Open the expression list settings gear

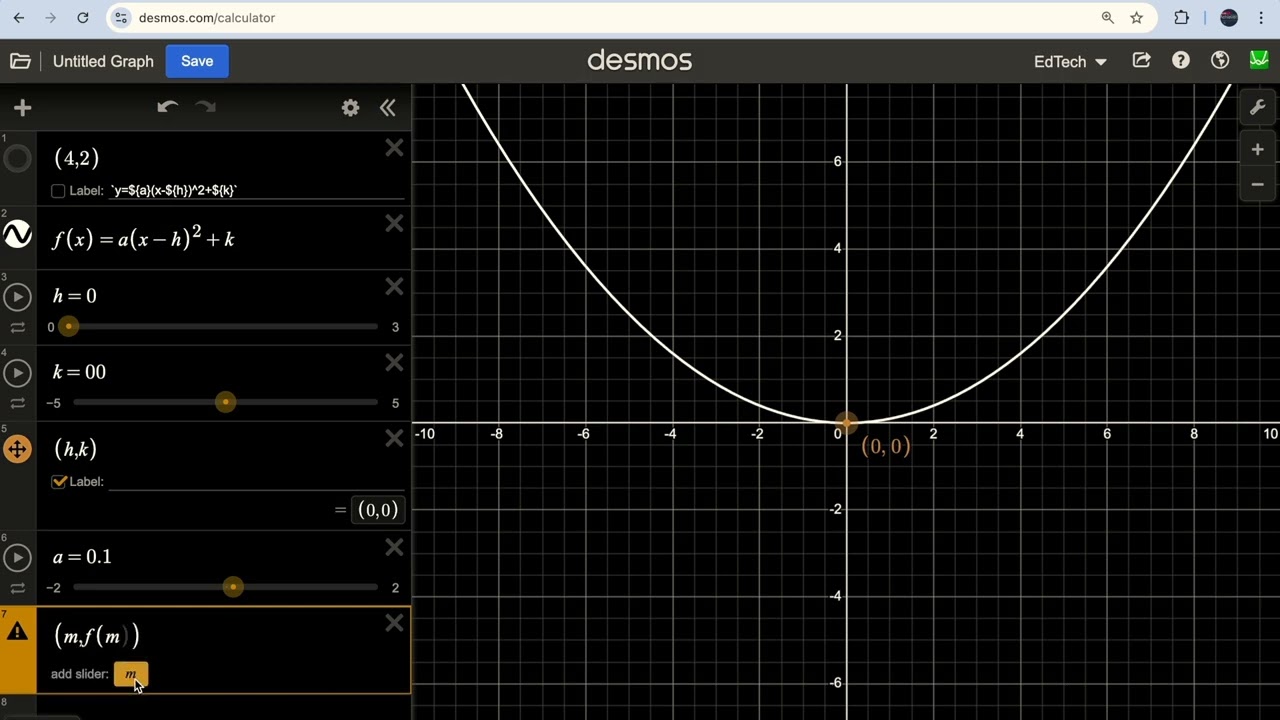click(350, 108)
